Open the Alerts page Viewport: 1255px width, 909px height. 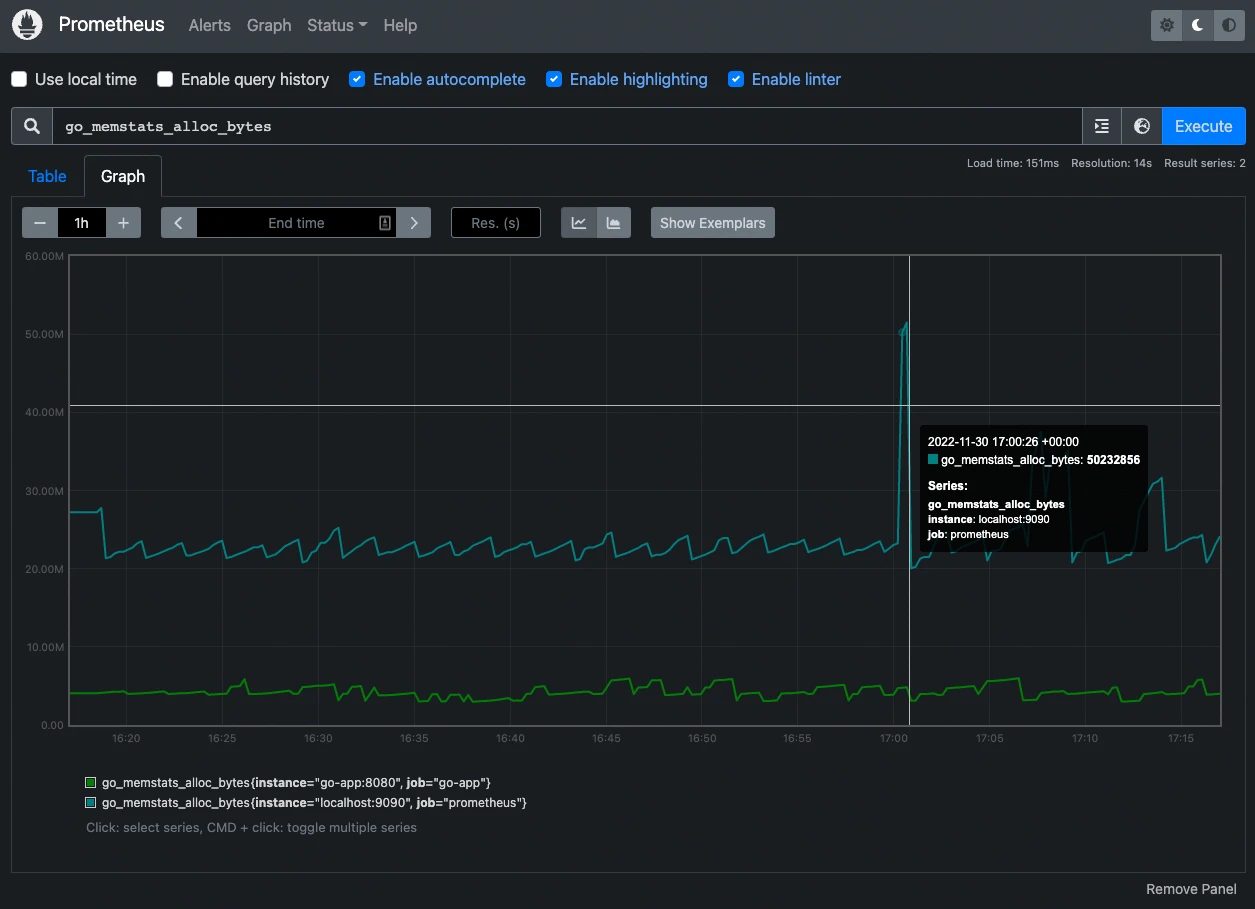(210, 25)
